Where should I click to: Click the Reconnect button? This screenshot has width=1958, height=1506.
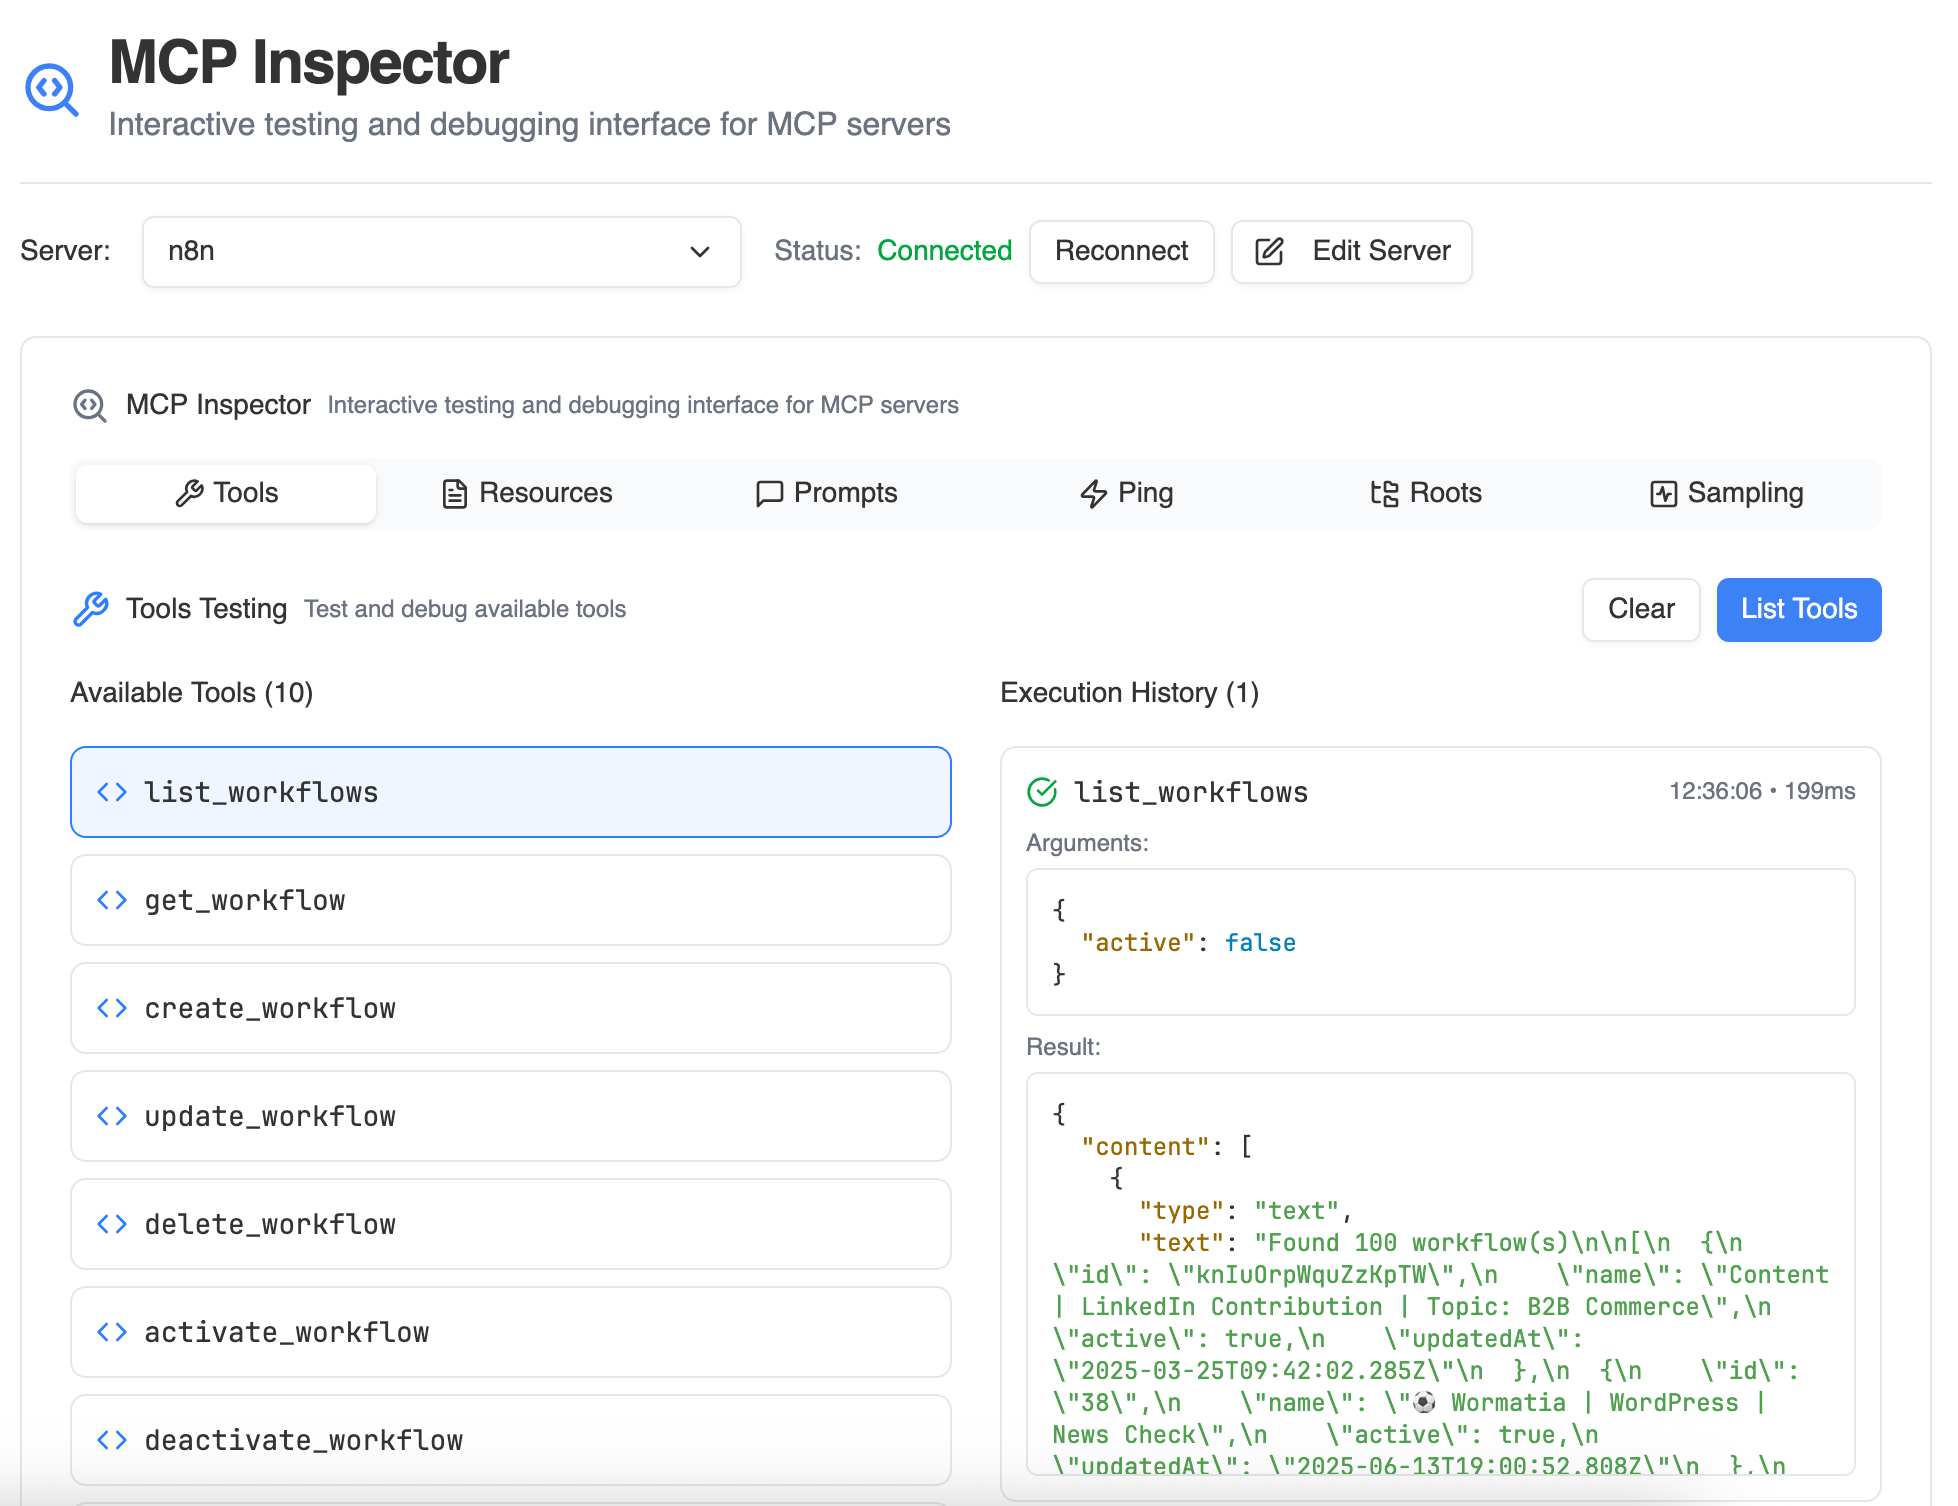pyautogui.click(x=1121, y=251)
